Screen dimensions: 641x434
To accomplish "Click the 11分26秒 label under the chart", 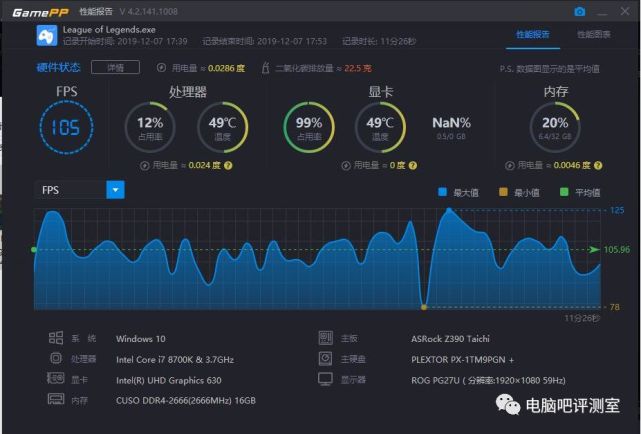I will 582,318.
